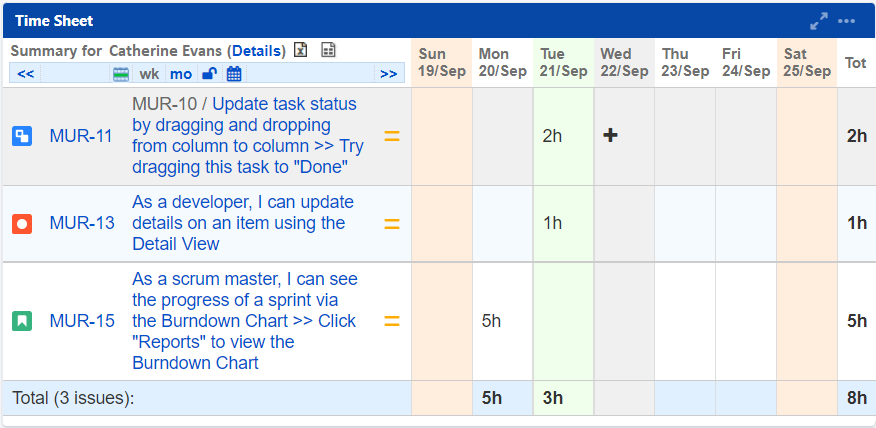Toggle the padlock lock icon

click(209, 73)
